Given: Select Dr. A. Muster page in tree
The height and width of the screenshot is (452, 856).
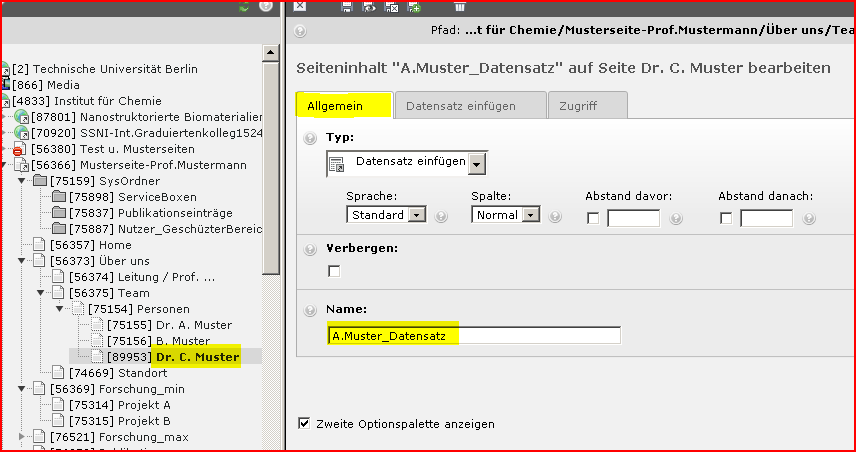Looking at the screenshot, I should (168, 325).
